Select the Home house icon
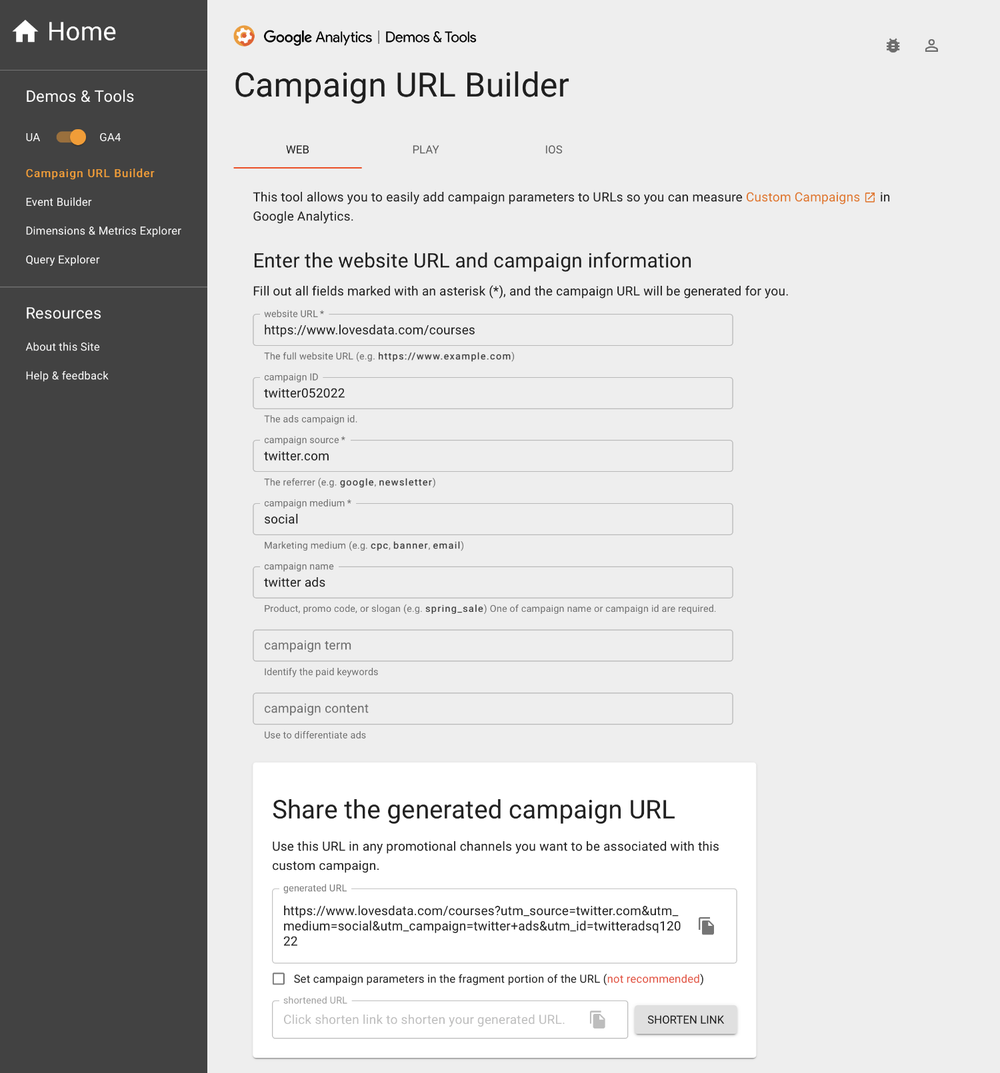 click(x=25, y=31)
